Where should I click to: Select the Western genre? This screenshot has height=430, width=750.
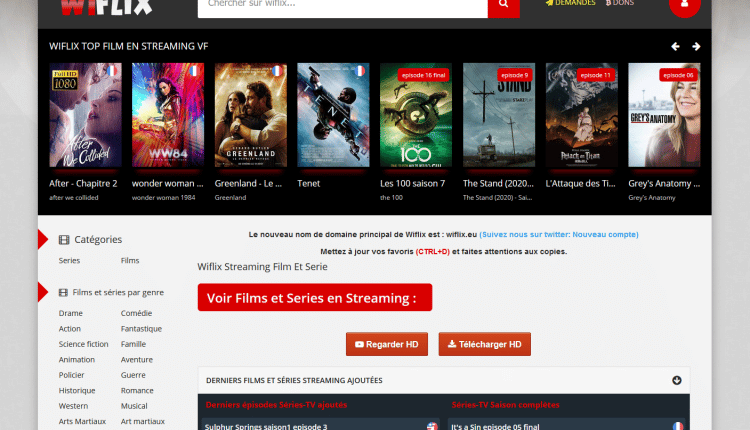73,406
